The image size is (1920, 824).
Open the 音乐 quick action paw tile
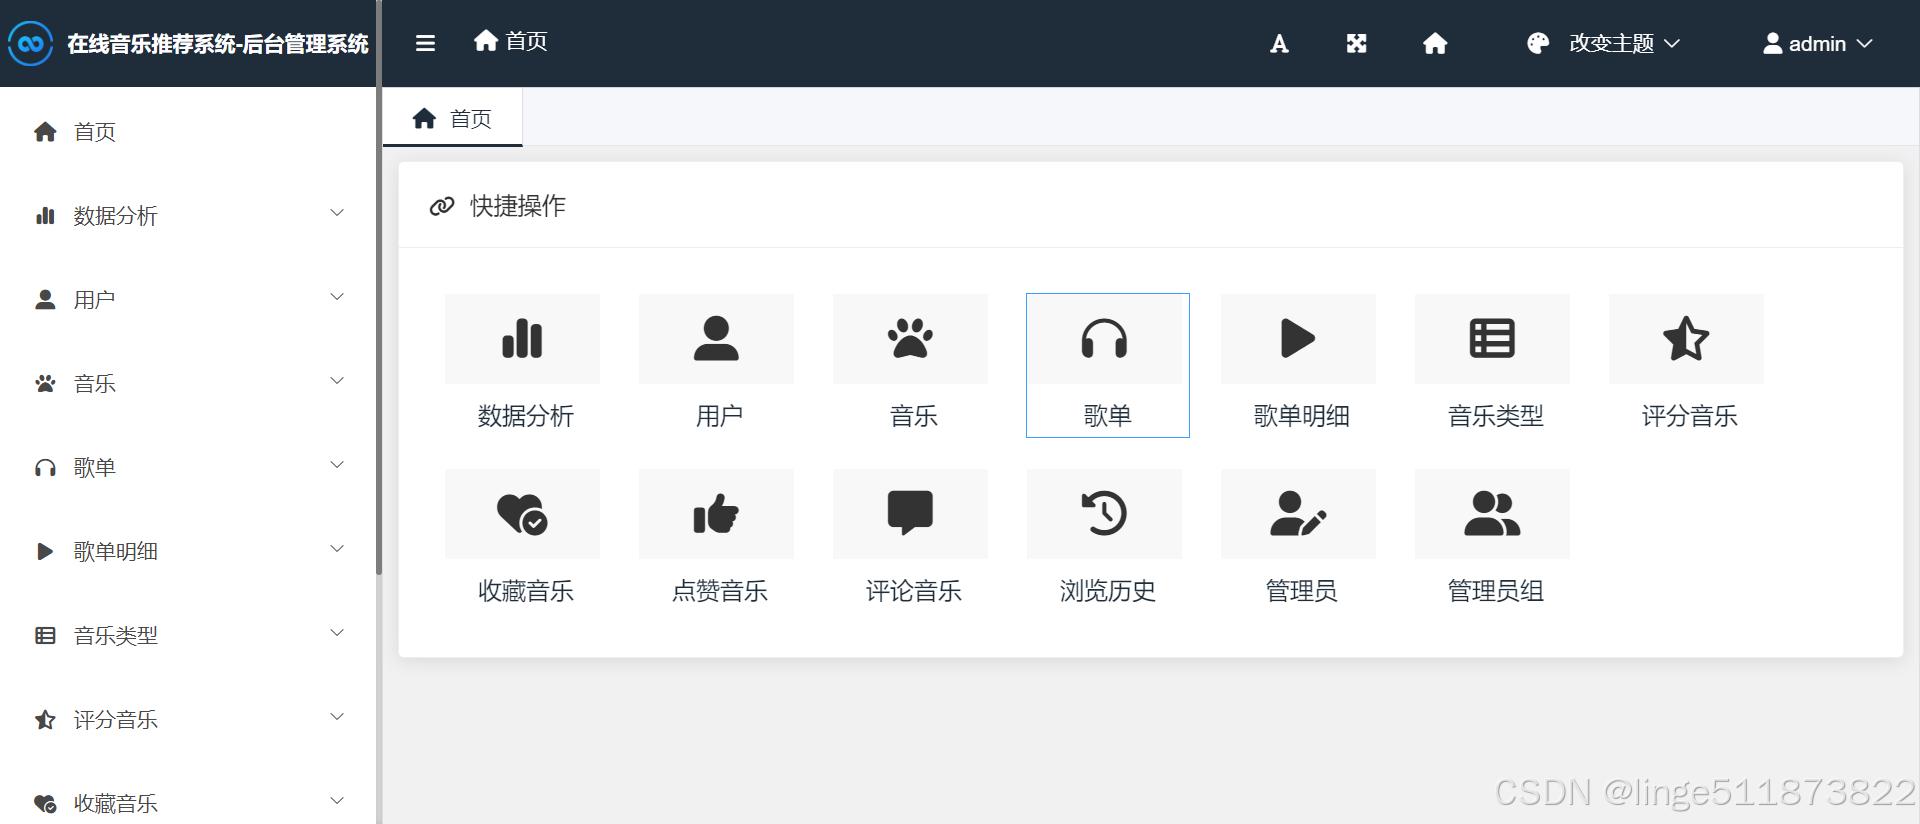click(x=910, y=338)
